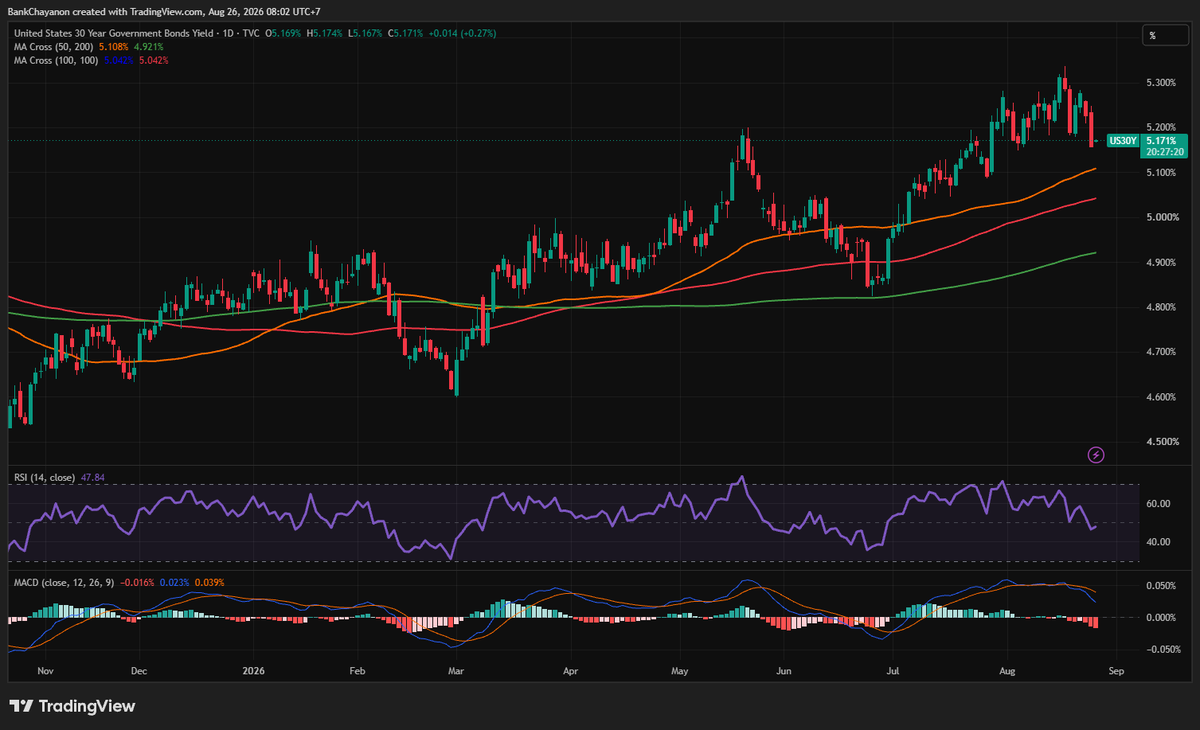1200x730 pixels.
Task: Click the RSI value 47.84
Action: click(x=91, y=478)
